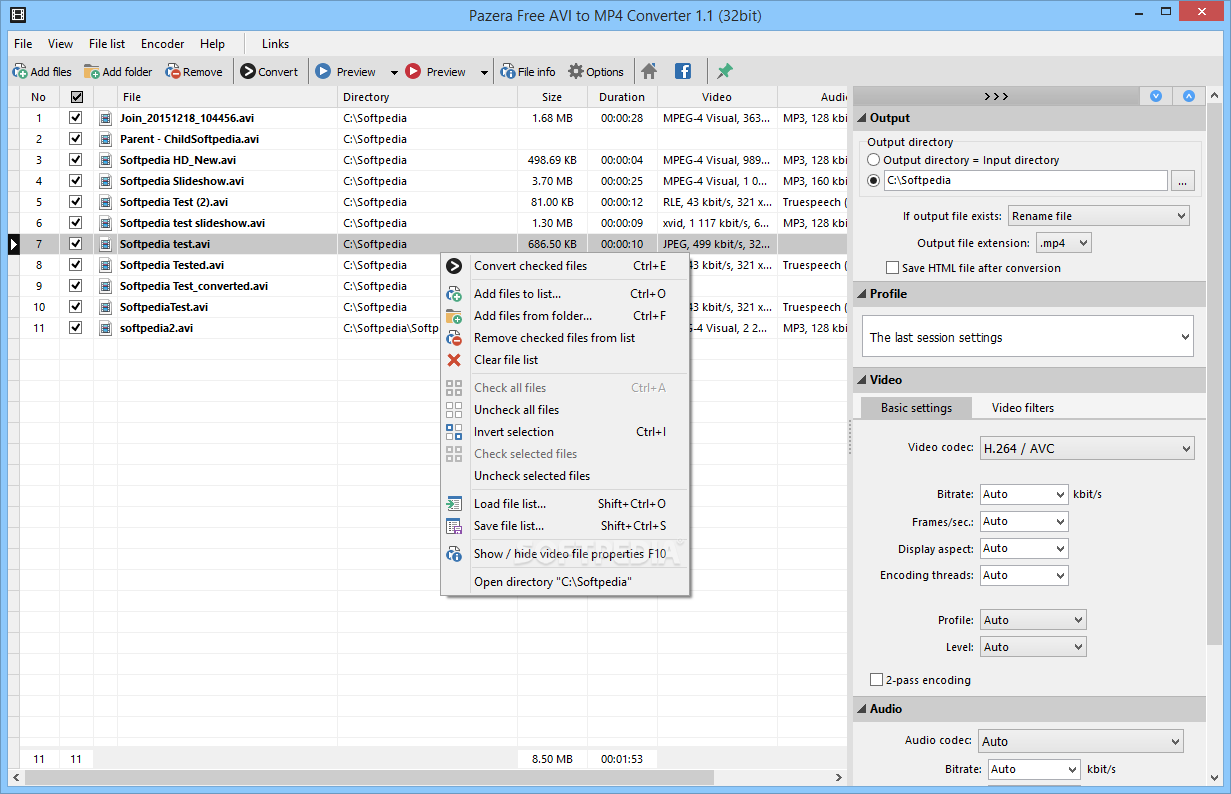Viewport: 1231px width, 794px height.
Task: Click the Load file list icon
Action: 454,504
